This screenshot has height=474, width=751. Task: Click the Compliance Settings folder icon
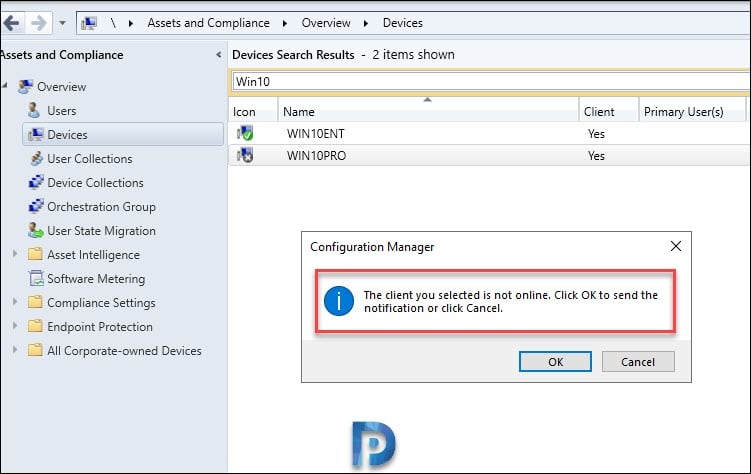click(x=35, y=302)
